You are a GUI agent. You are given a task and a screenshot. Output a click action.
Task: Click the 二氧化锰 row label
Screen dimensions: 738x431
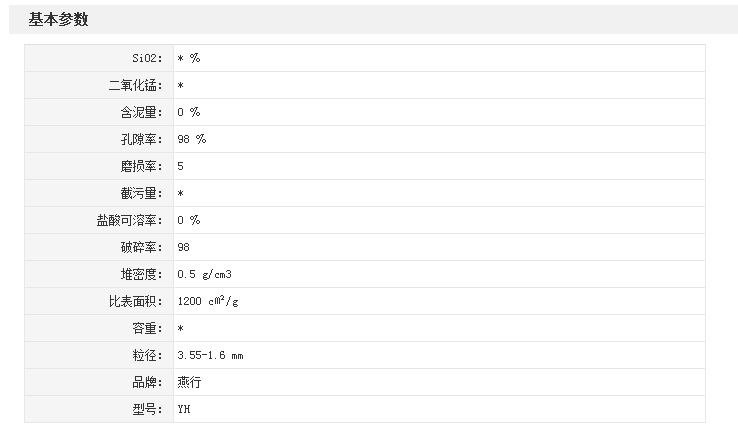click(136, 85)
